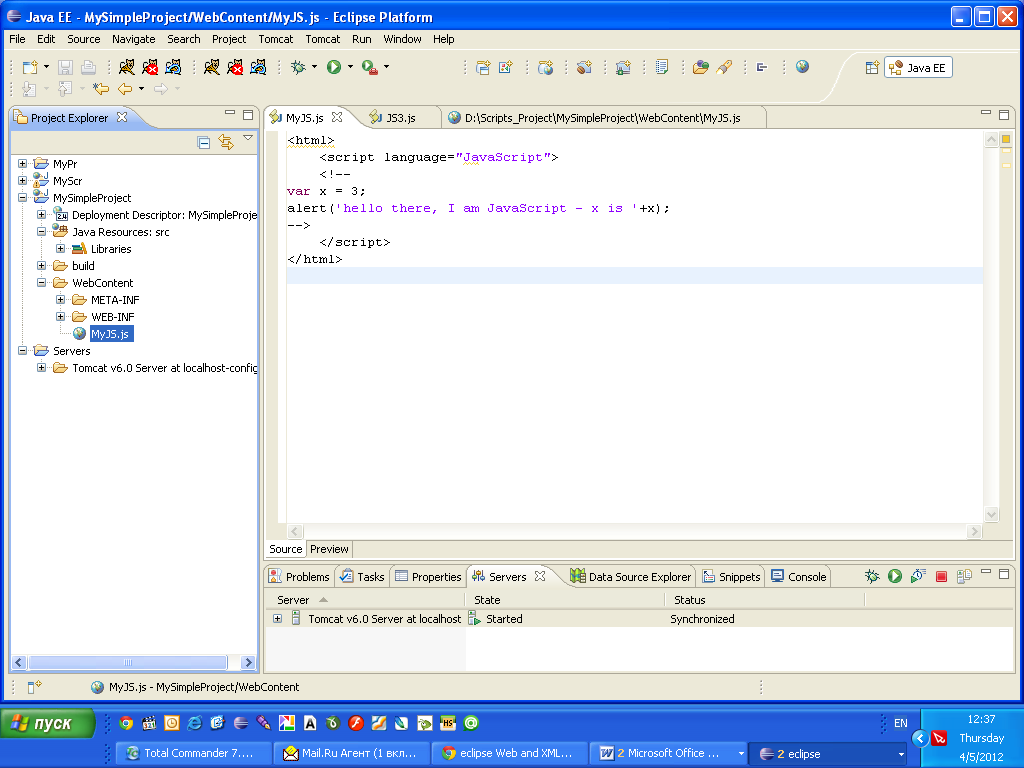
Task: Collapse the Servers project node
Action: click(22, 351)
